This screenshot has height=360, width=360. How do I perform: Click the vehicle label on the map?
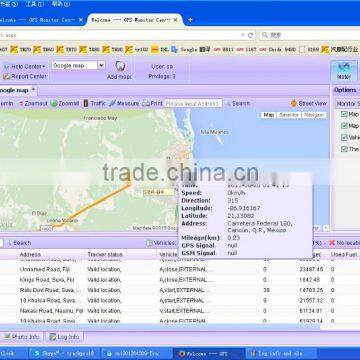coord(159,192)
